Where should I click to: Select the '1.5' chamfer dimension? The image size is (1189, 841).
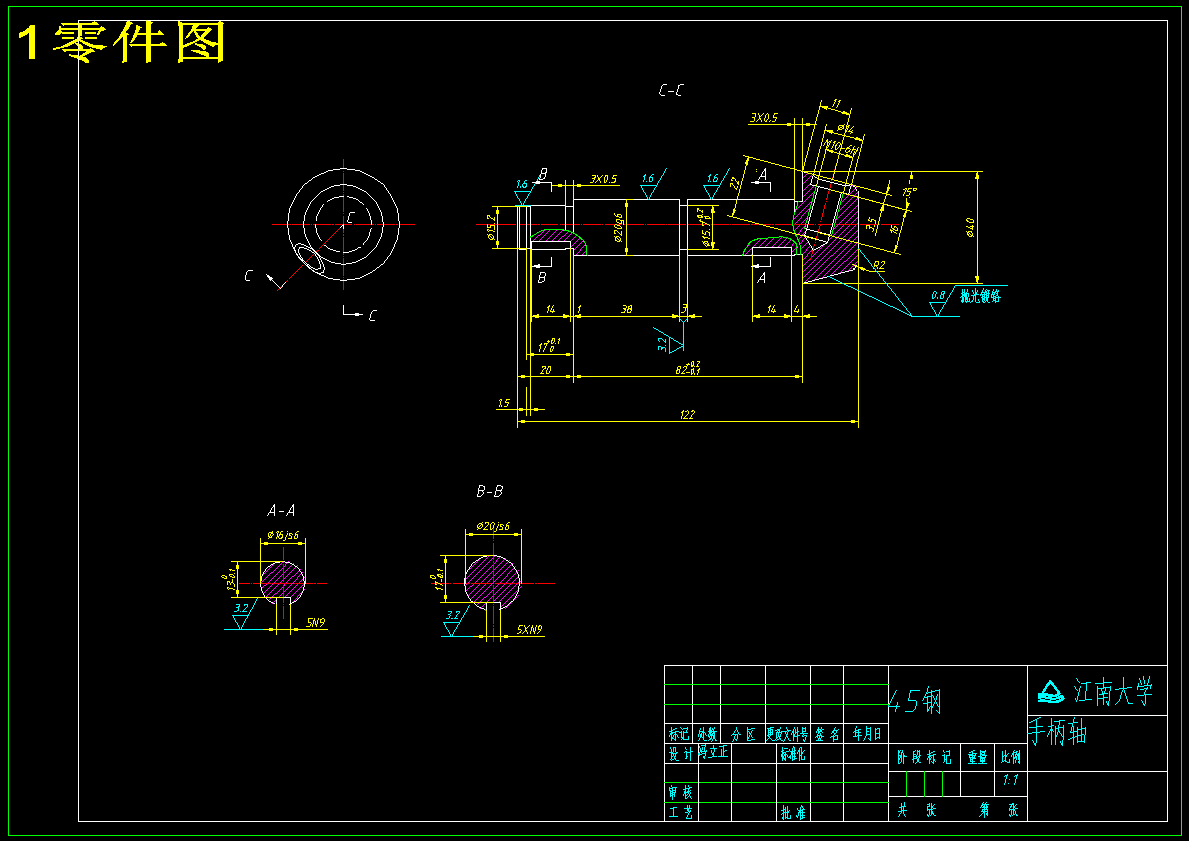[504, 403]
